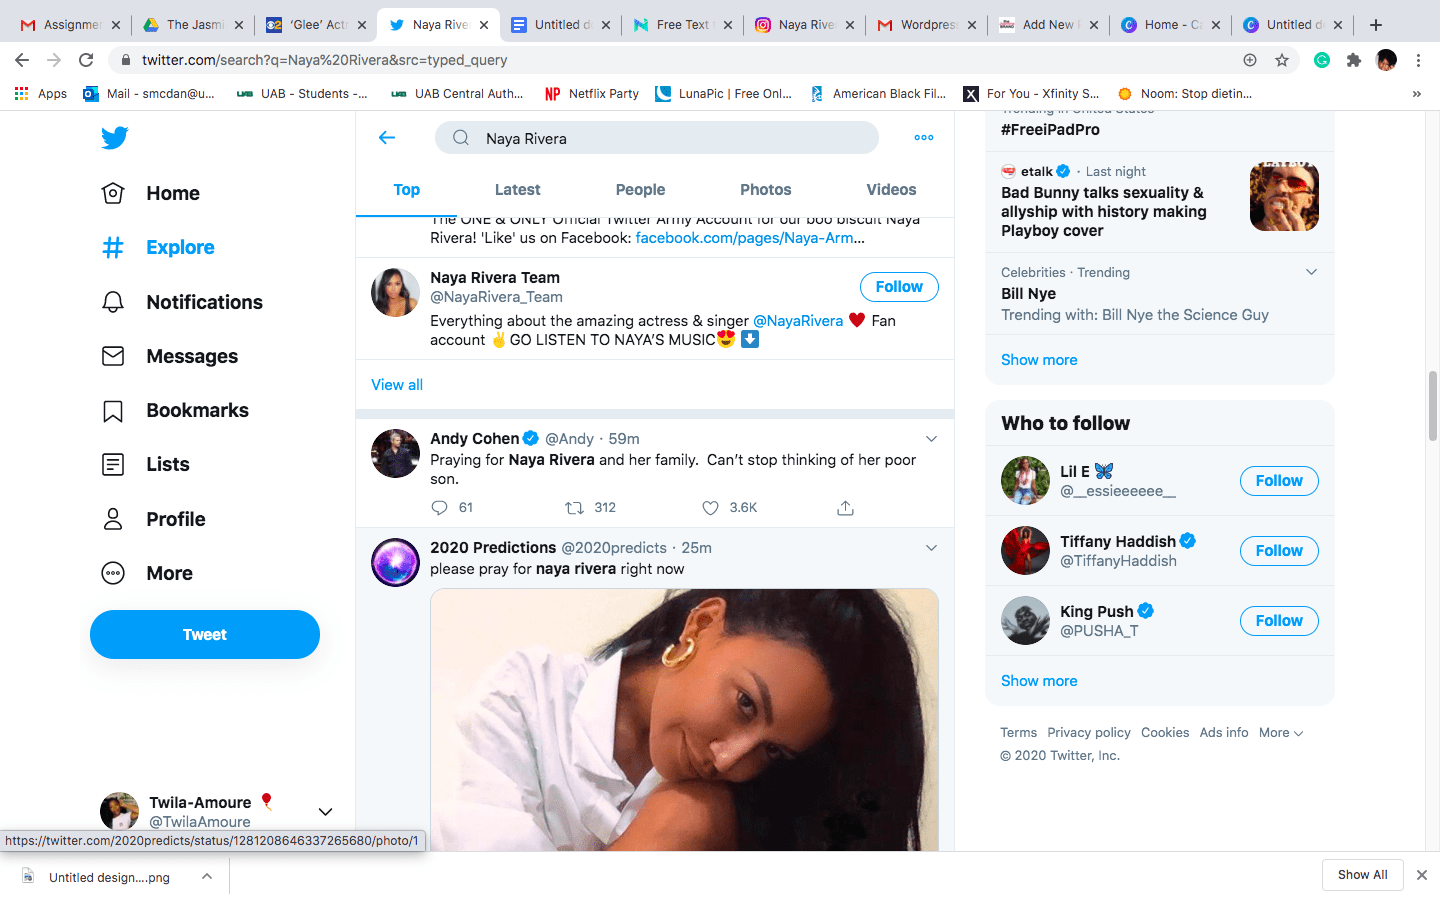This screenshot has height=900, width=1440.
Task: Open Bookmarks from sidebar
Action: click(x=175, y=411)
